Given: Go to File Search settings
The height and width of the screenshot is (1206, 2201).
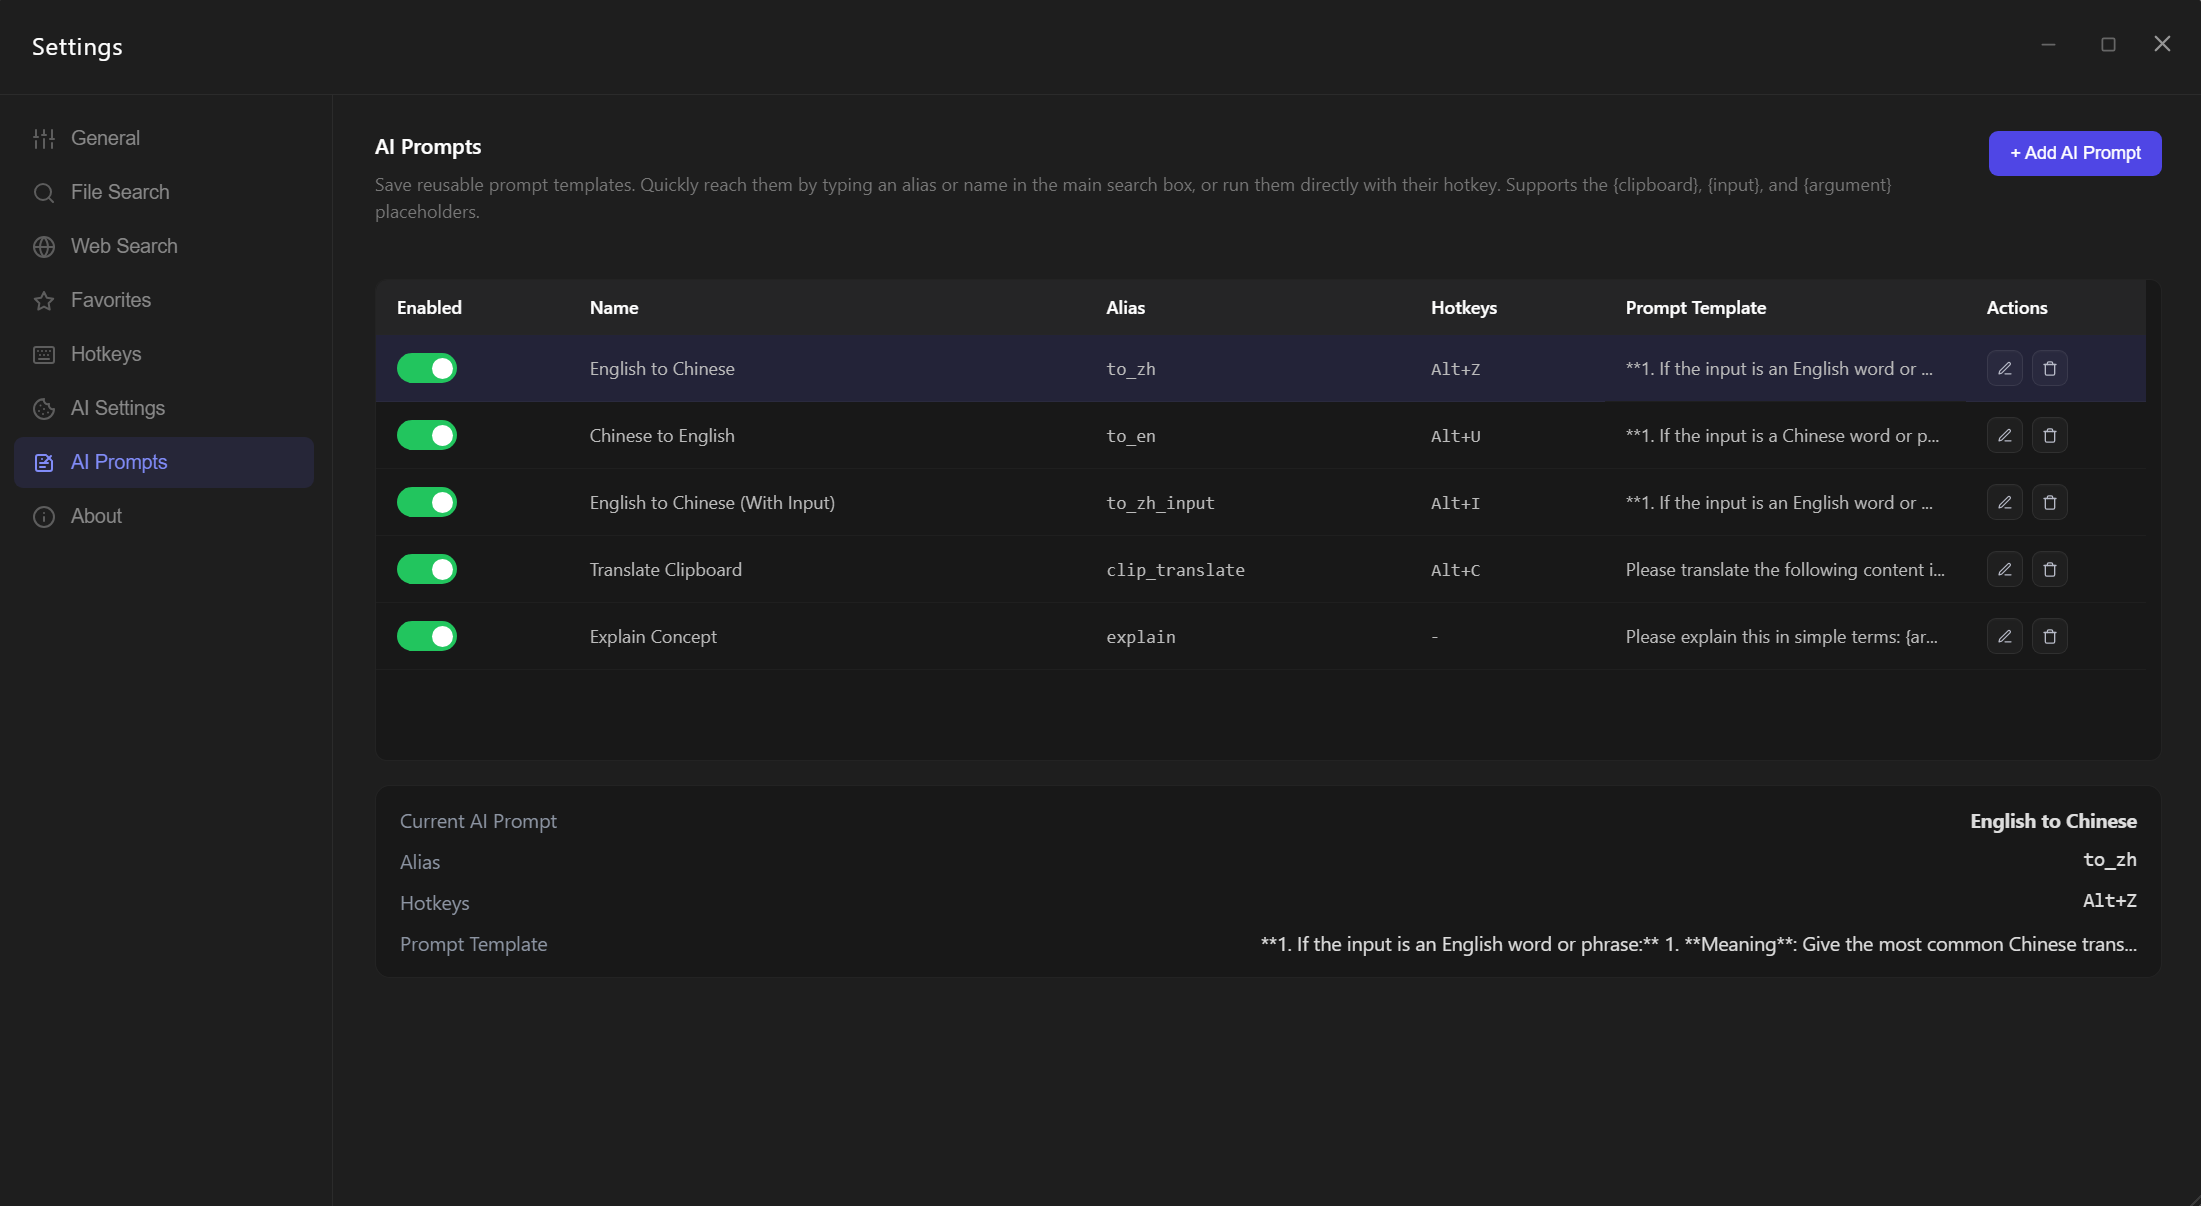Looking at the screenshot, I should [164, 192].
